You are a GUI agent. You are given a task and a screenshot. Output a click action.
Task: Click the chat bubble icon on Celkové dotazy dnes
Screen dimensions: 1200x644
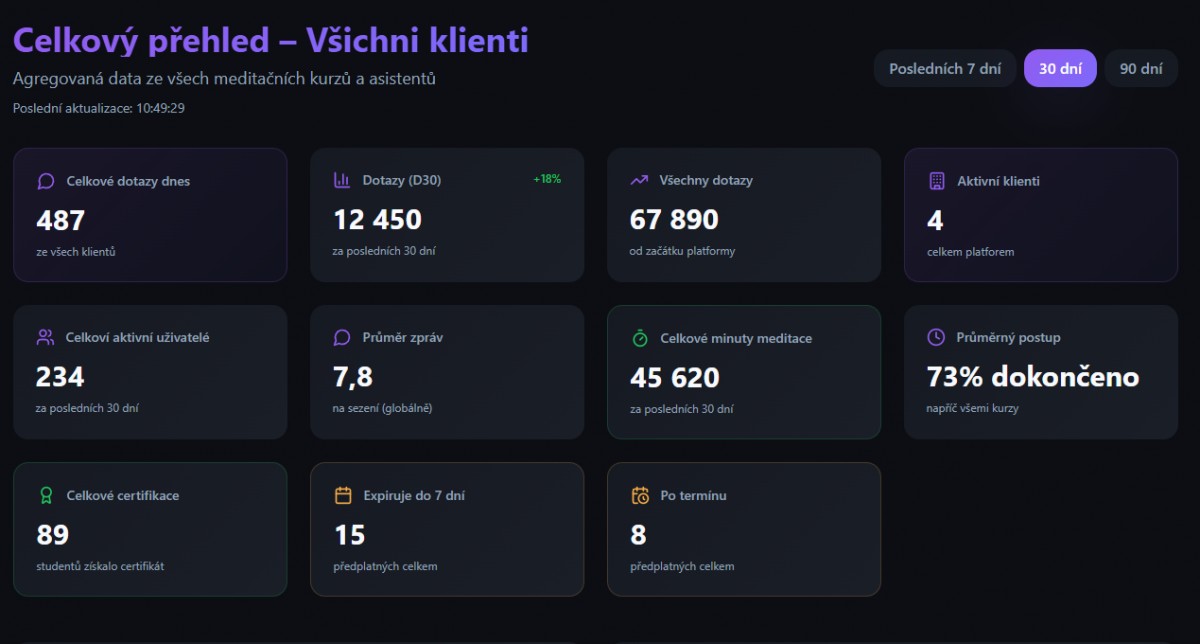click(x=44, y=181)
